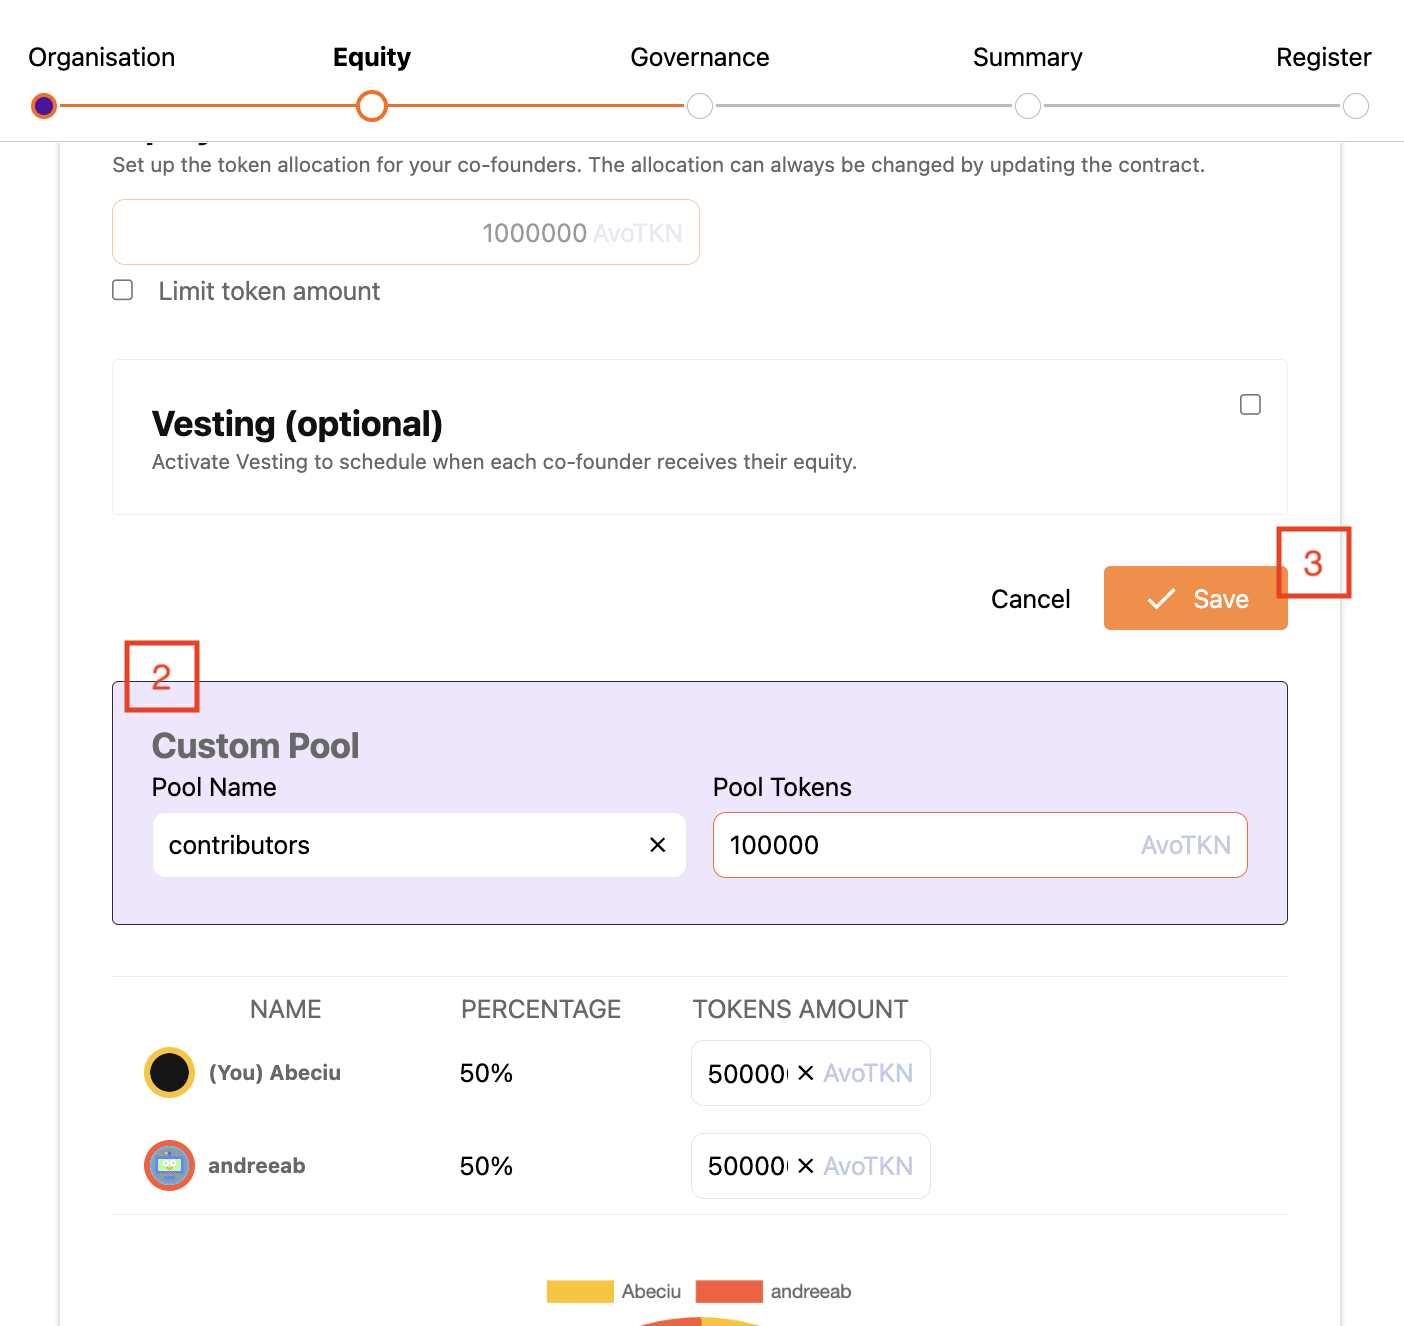Screen dimensions: 1404x1326
Task: Toggle the Abeciu legend swatch in chart
Action: [580, 1291]
